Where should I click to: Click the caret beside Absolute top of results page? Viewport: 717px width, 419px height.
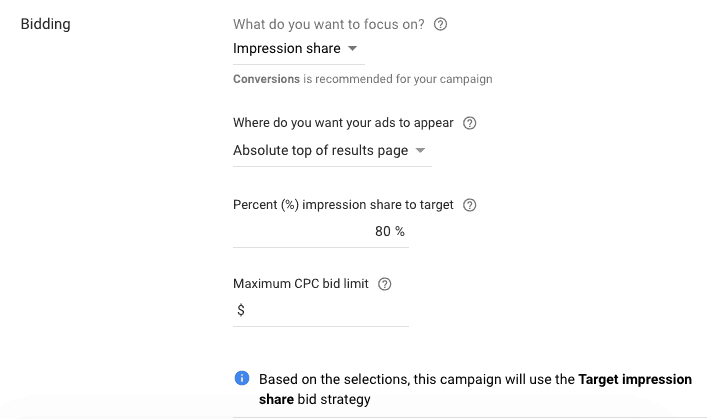(420, 150)
